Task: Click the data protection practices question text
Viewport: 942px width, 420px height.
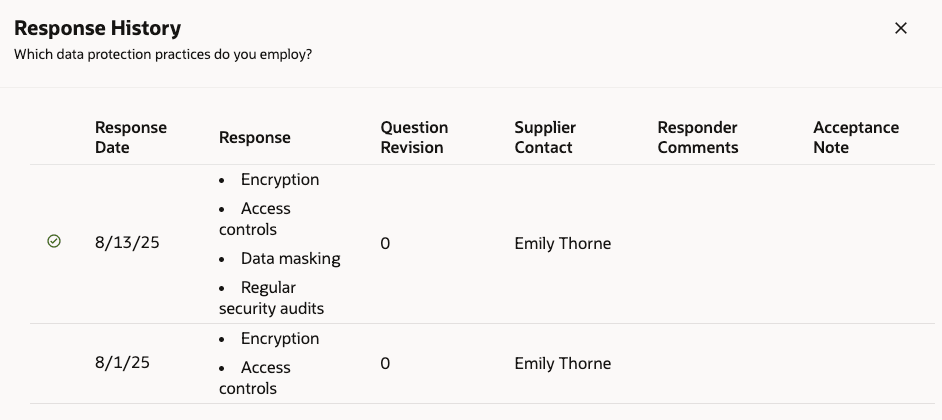Action: point(163,54)
